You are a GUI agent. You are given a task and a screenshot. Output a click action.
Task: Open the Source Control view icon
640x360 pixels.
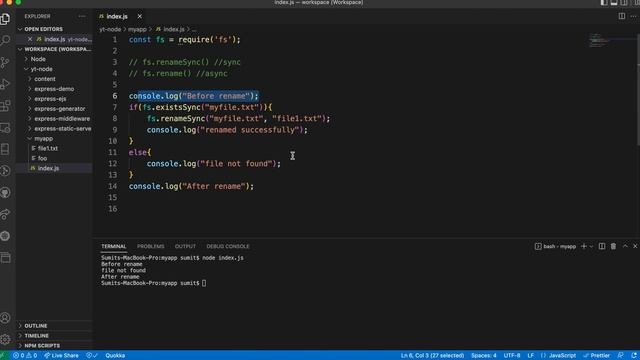click(5, 62)
